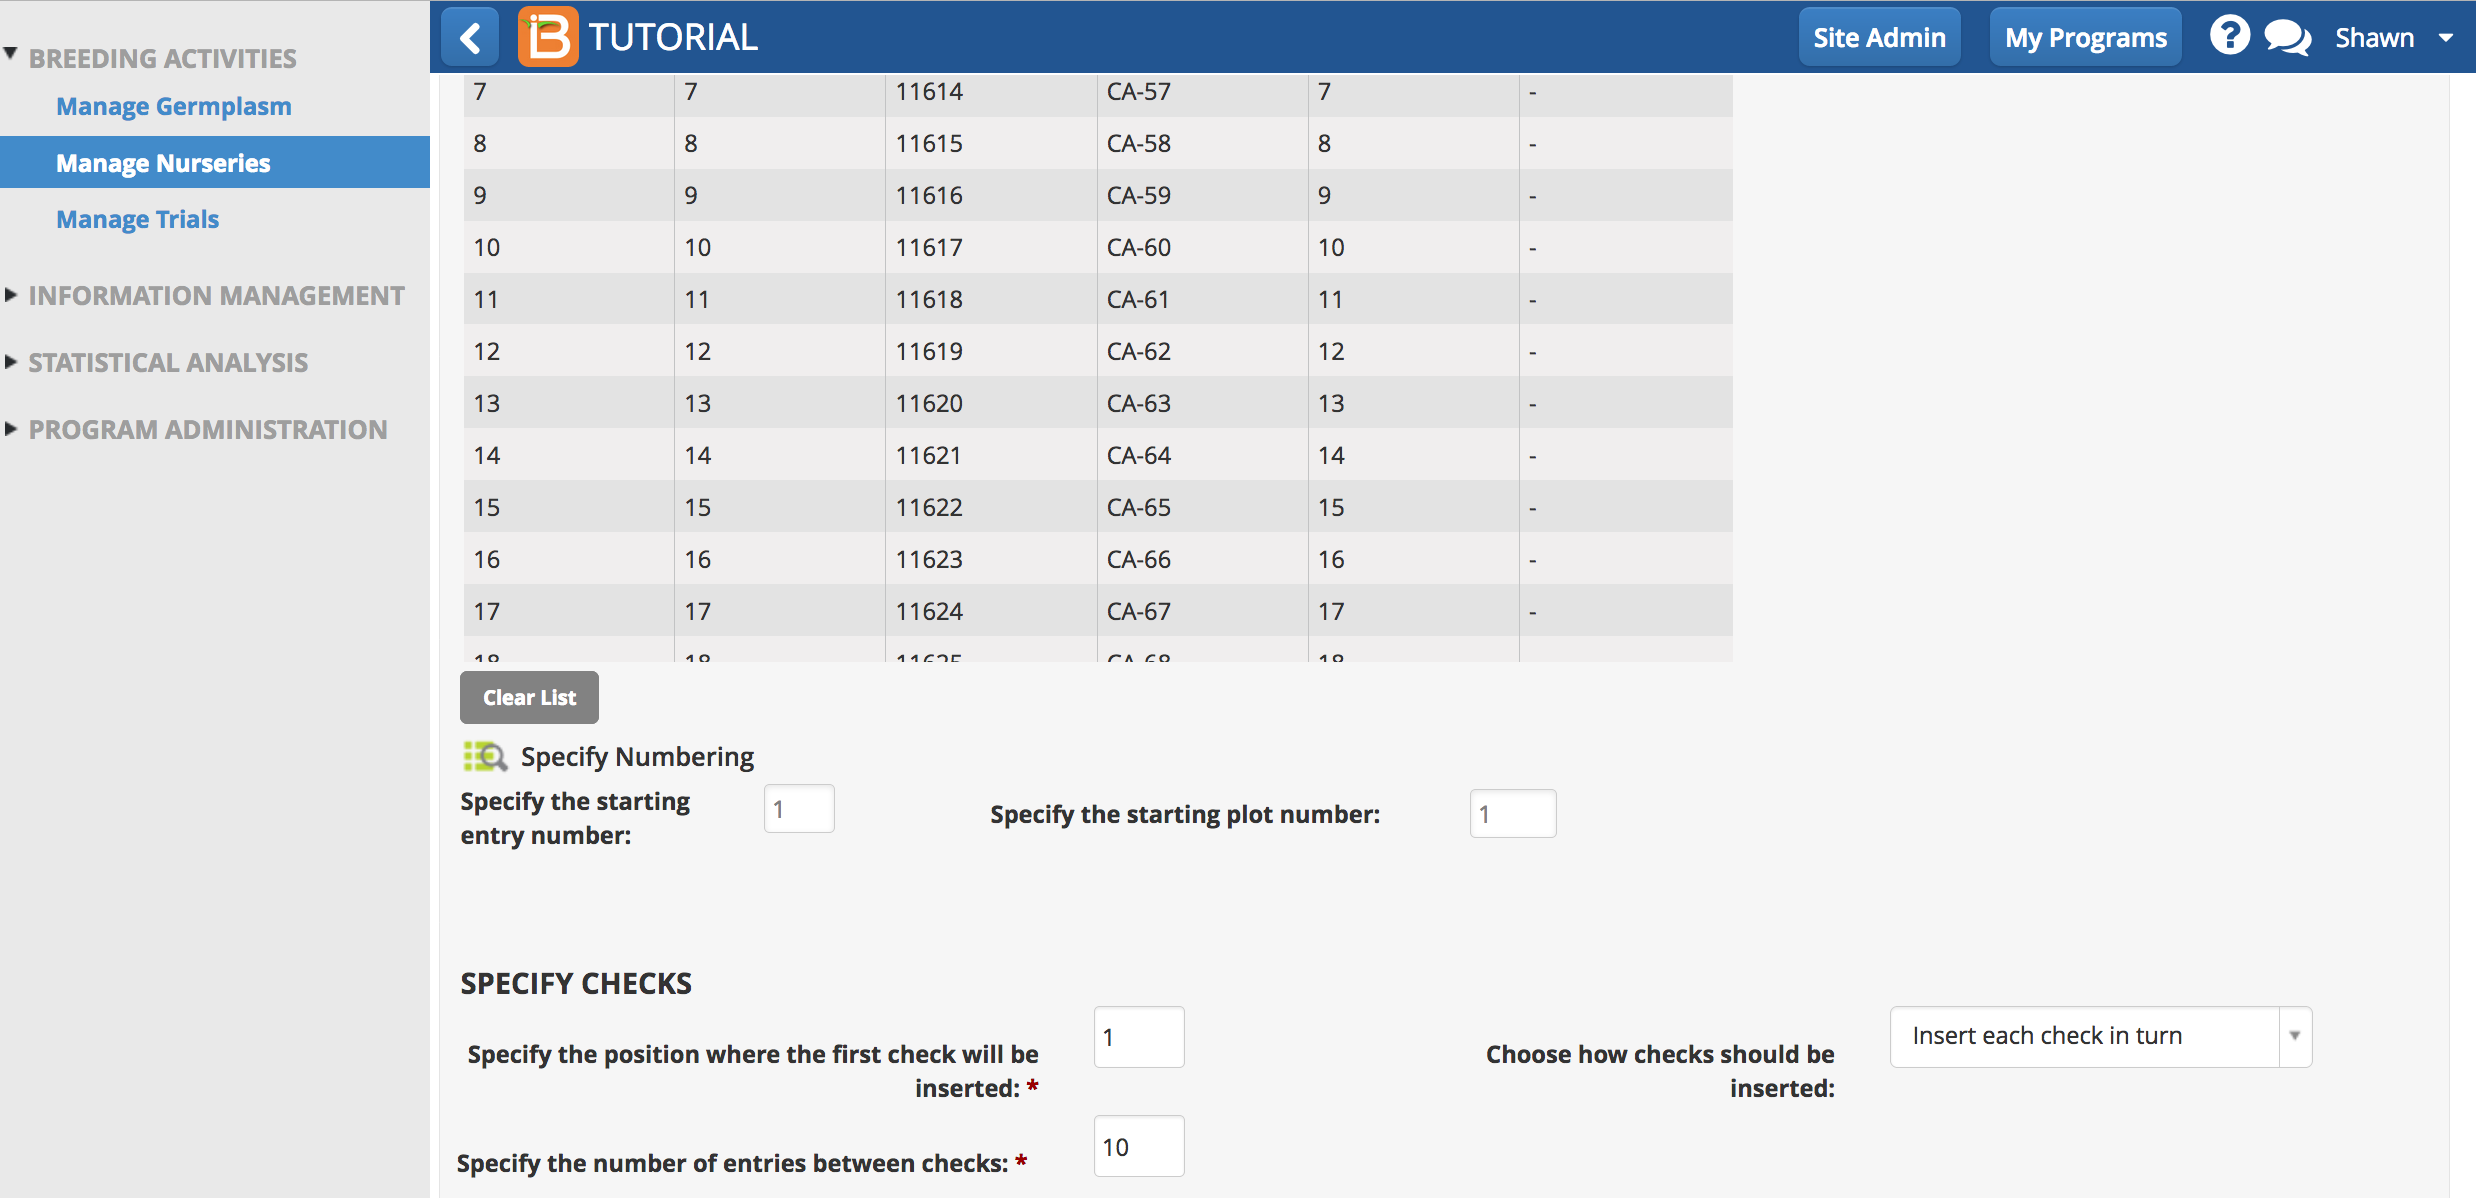The width and height of the screenshot is (2476, 1198).
Task: Click the starting entry number field
Action: (x=799, y=809)
